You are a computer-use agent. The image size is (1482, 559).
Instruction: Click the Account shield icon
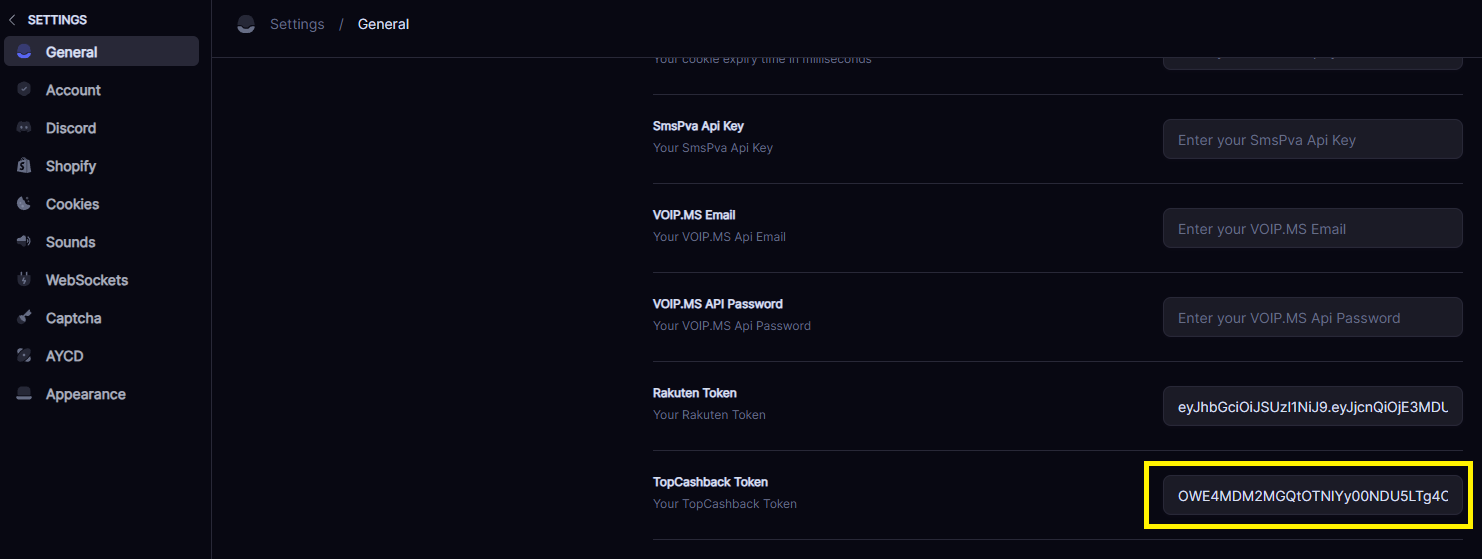tap(24, 90)
